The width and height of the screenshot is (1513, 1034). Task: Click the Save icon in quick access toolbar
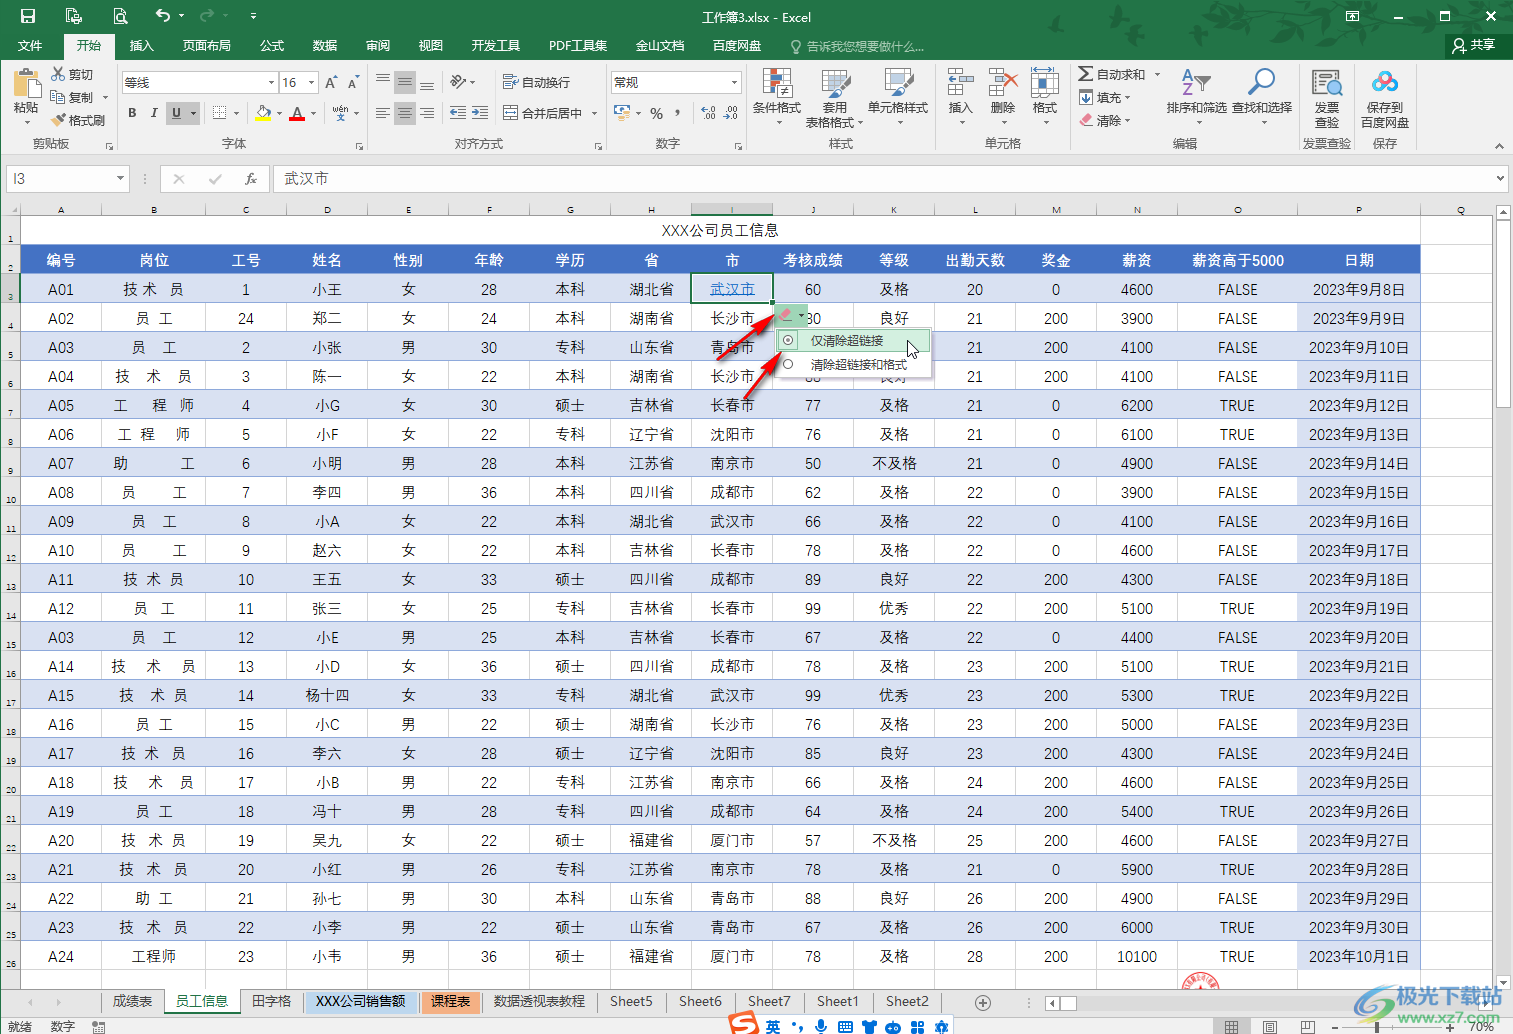[x=28, y=16]
